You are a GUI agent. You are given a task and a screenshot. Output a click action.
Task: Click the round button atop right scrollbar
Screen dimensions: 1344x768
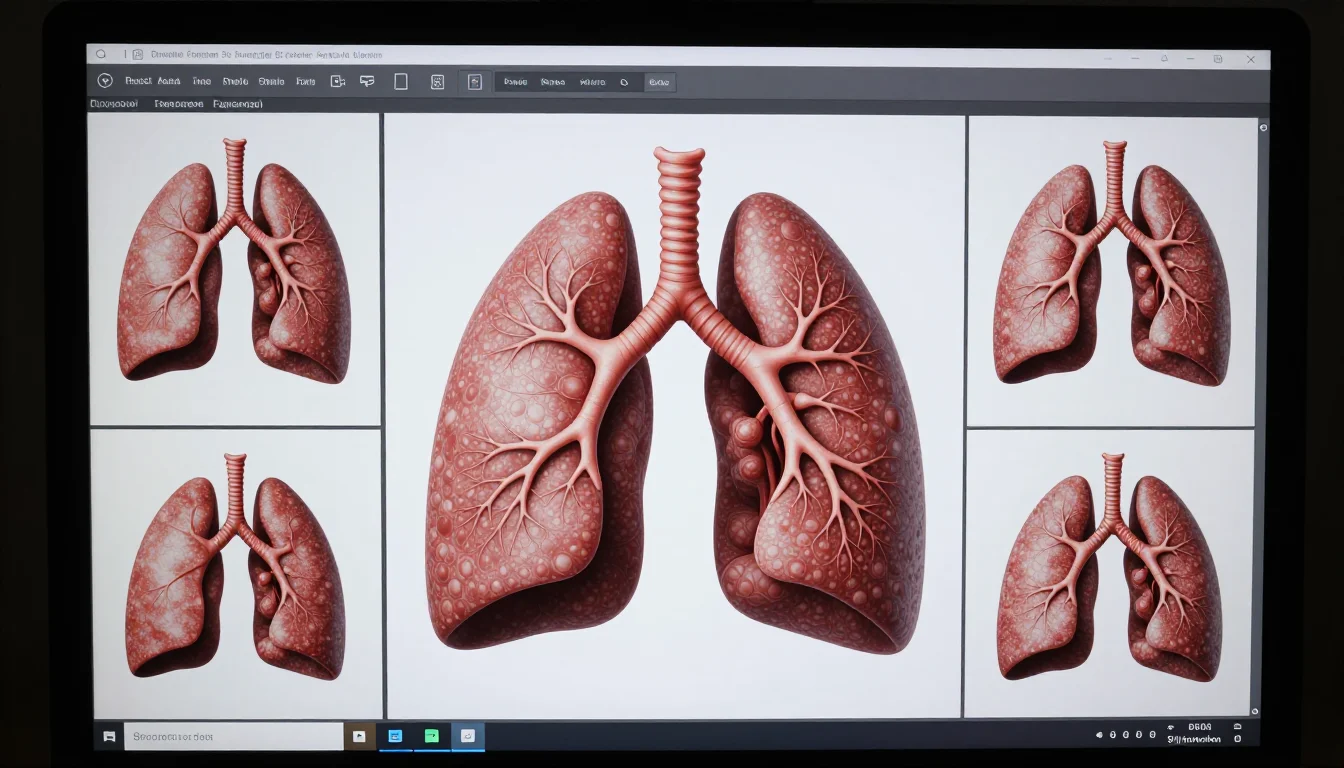pyautogui.click(x=1263, y=128)
